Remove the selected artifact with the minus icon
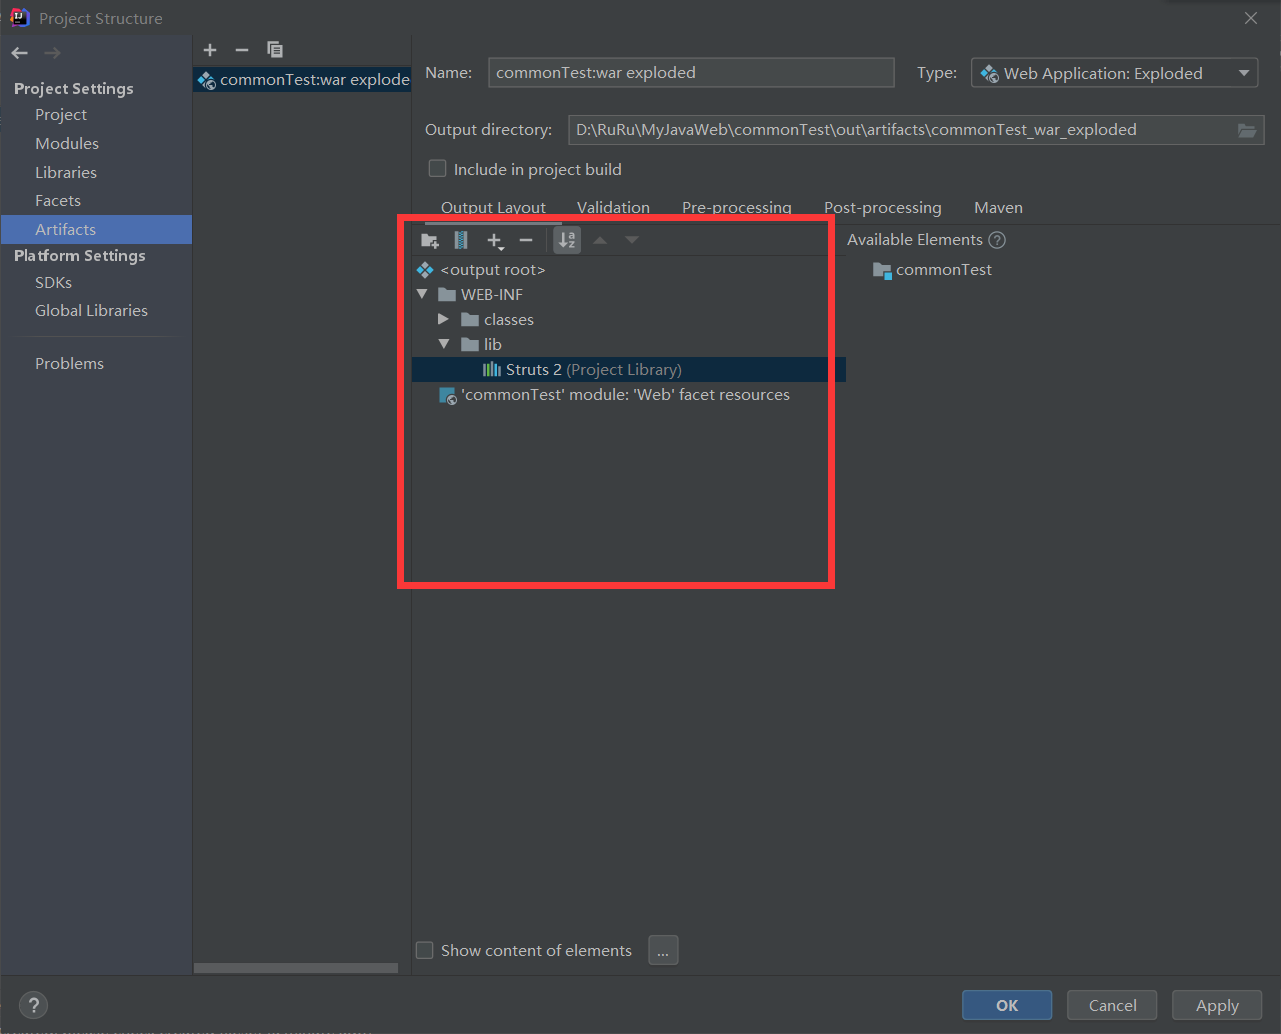The width and height of the screenshot is (1281, 1034). click(242, 50)
